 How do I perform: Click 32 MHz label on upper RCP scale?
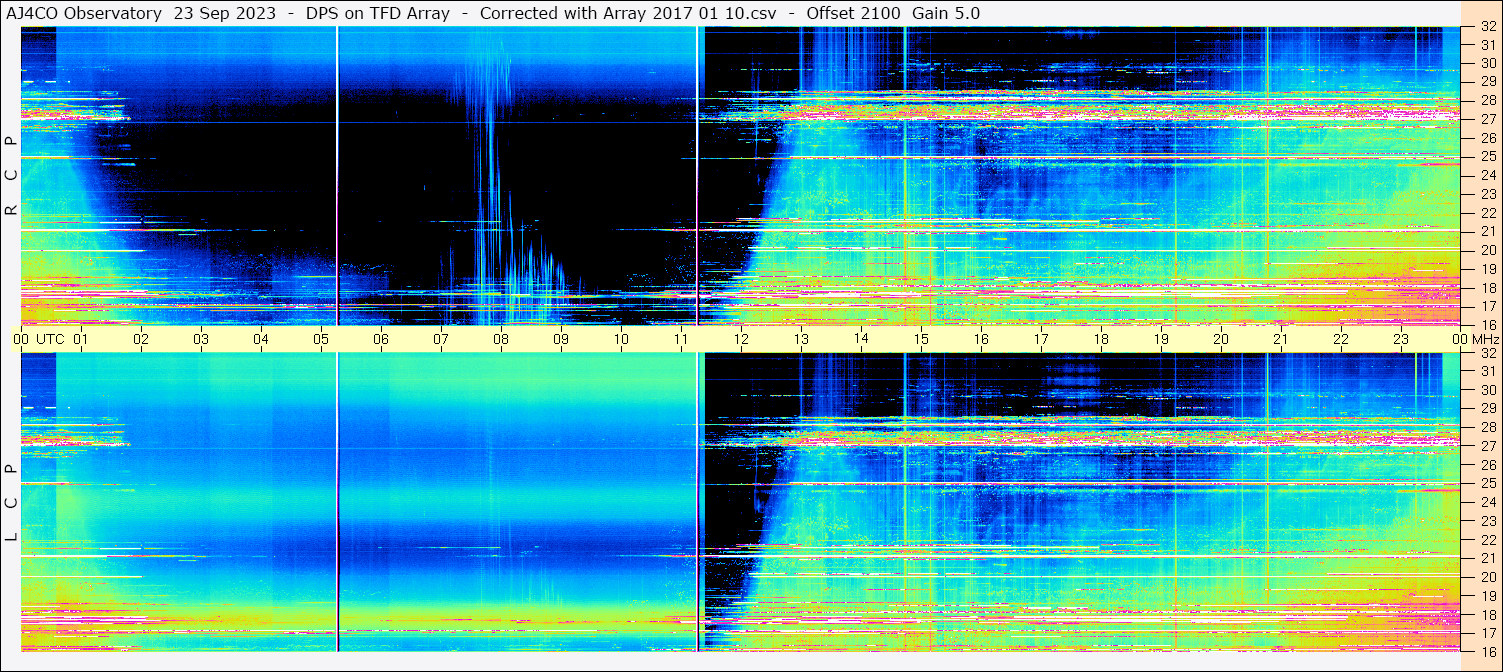pos(1486,28)
